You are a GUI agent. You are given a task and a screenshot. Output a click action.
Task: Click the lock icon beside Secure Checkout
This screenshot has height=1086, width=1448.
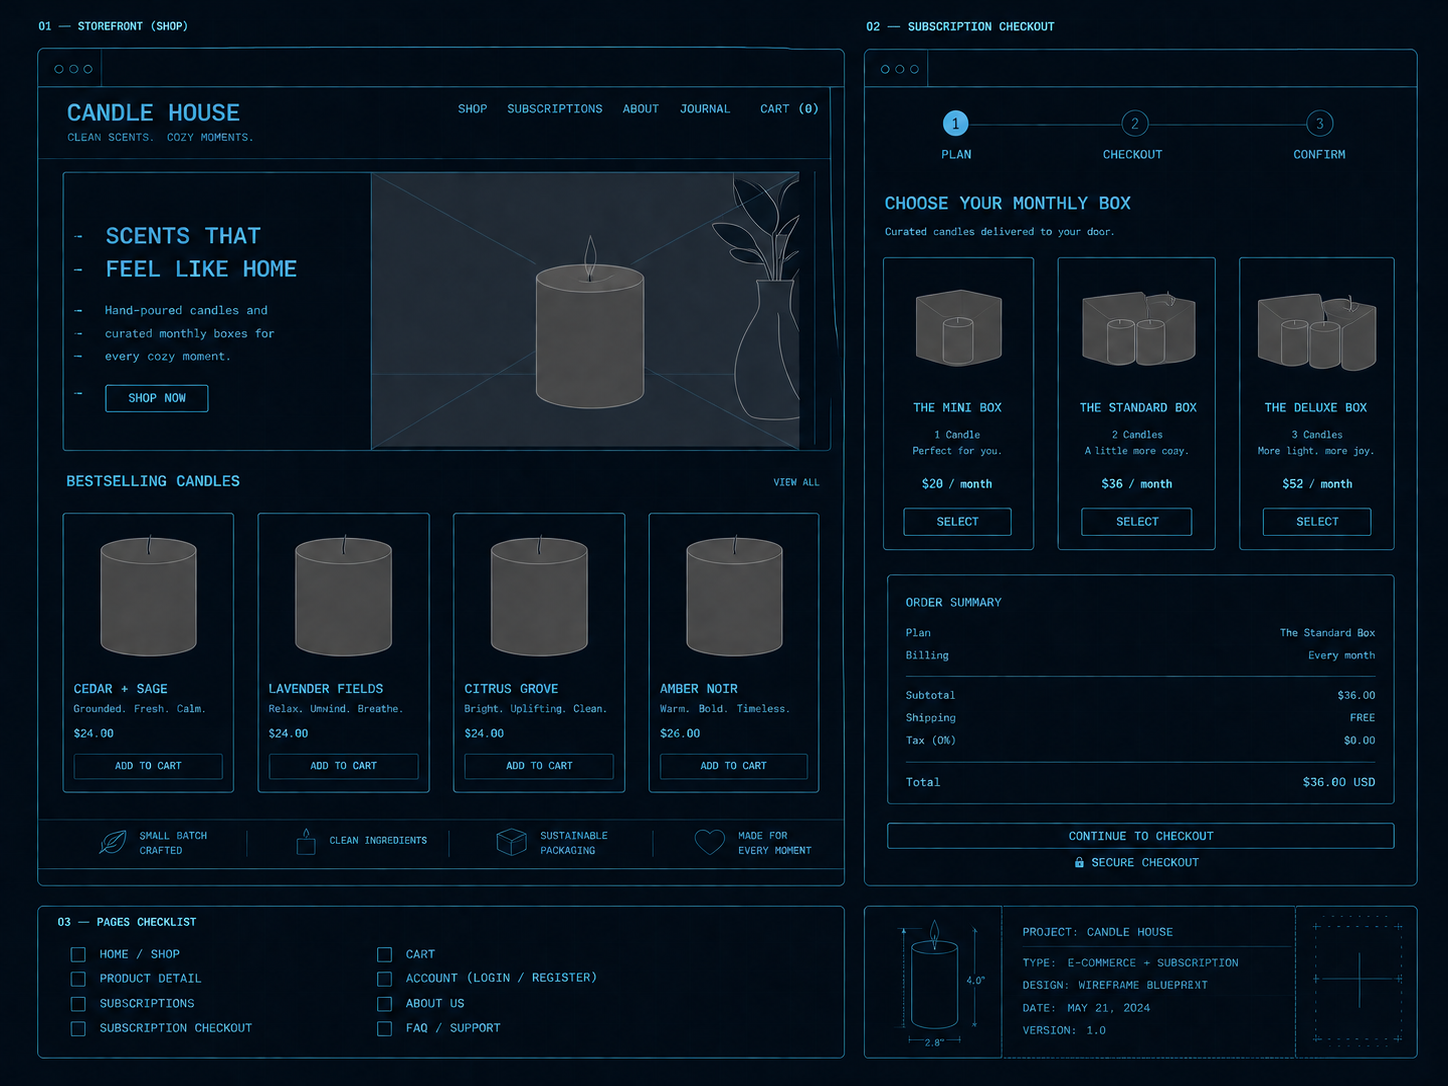[1079, 862]
